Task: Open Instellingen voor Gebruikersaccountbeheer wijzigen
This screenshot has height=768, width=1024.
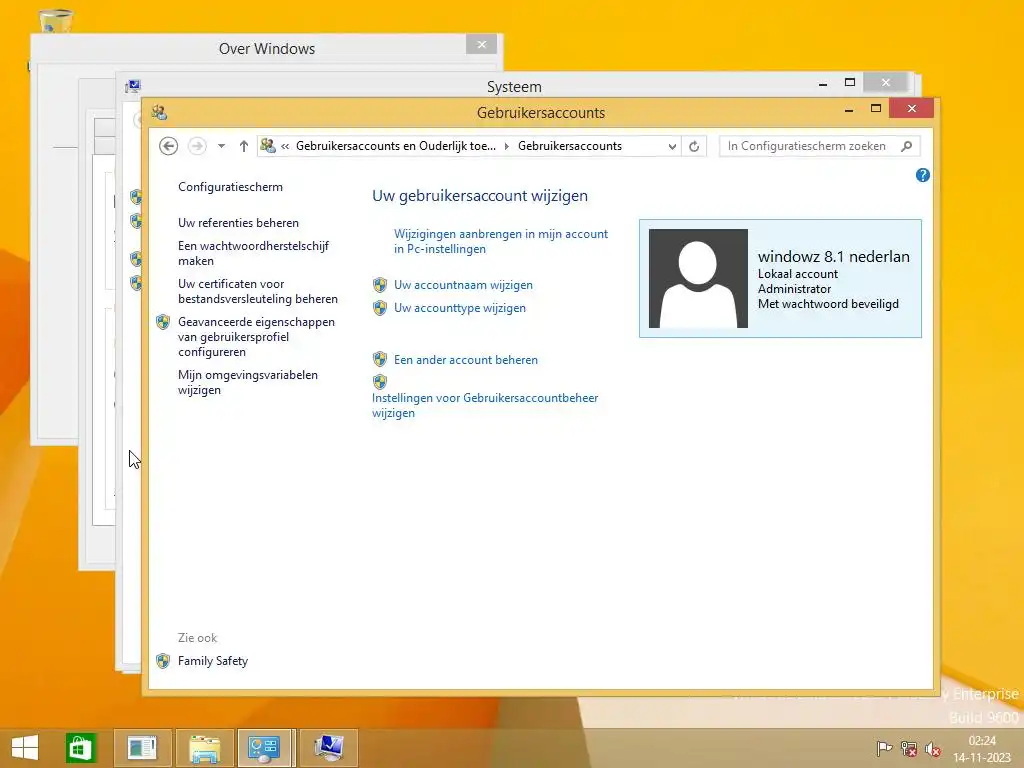Action: [485, 405]
